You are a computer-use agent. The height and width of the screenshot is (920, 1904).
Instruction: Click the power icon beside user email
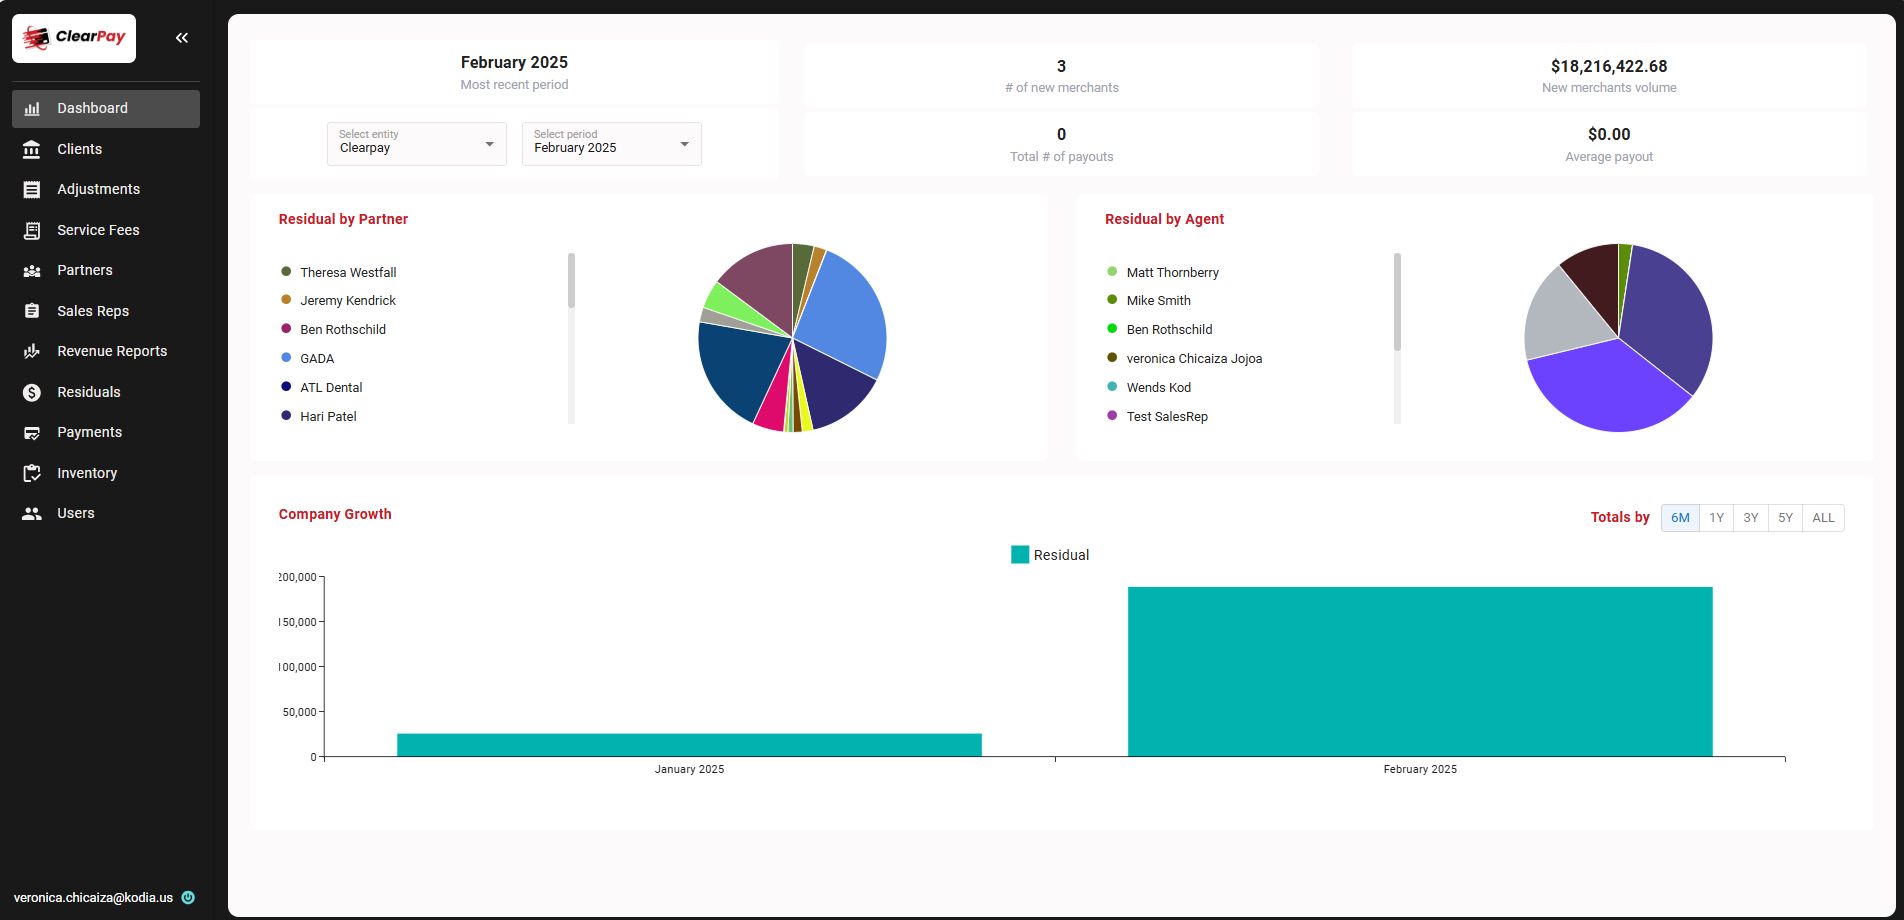click(x=188, y=898)
